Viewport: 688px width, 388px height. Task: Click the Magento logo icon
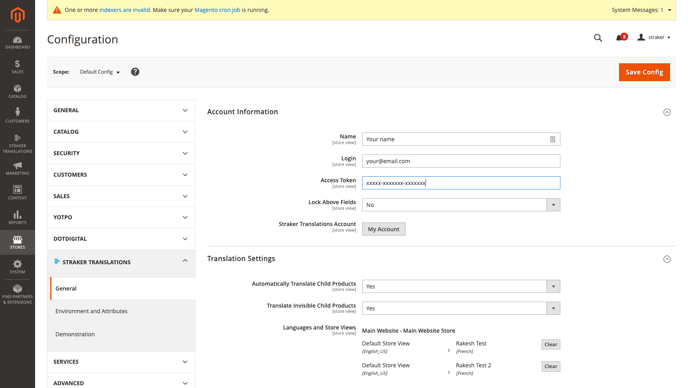click(x=17, y=15)
